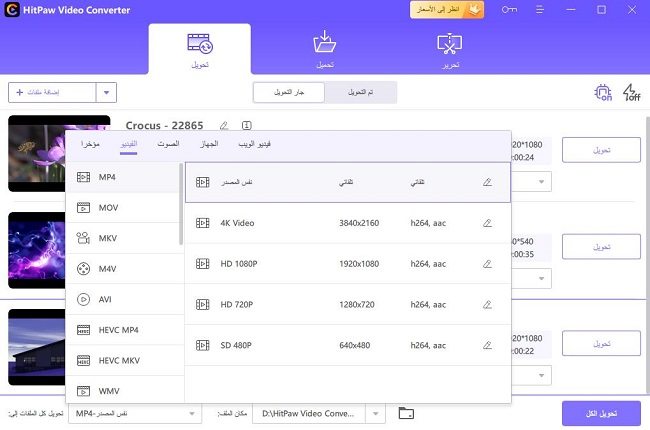Convert the first video Crocus
This screenshot has width=650, height=430.
601,150
